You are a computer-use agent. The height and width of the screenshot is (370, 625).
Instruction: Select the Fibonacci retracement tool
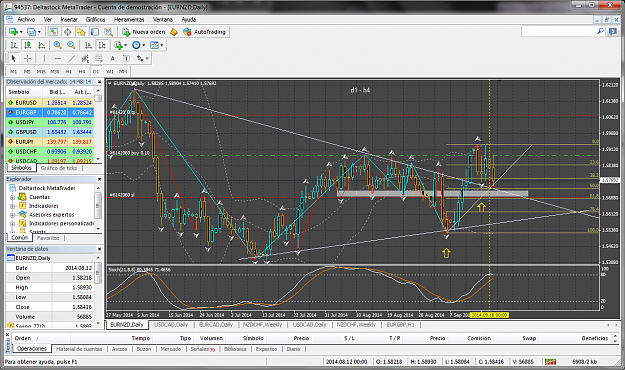pyautogui.click(x=98, y=58)
